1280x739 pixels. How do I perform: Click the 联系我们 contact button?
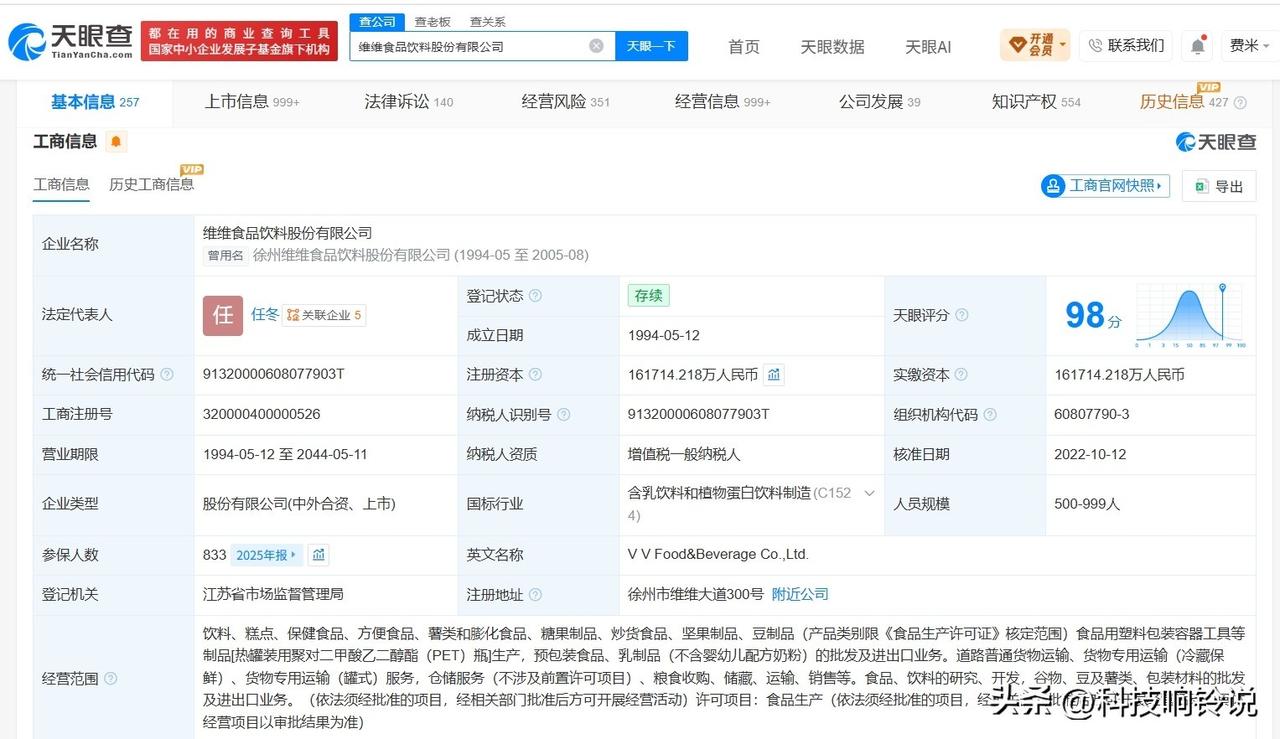[1126, 46]
